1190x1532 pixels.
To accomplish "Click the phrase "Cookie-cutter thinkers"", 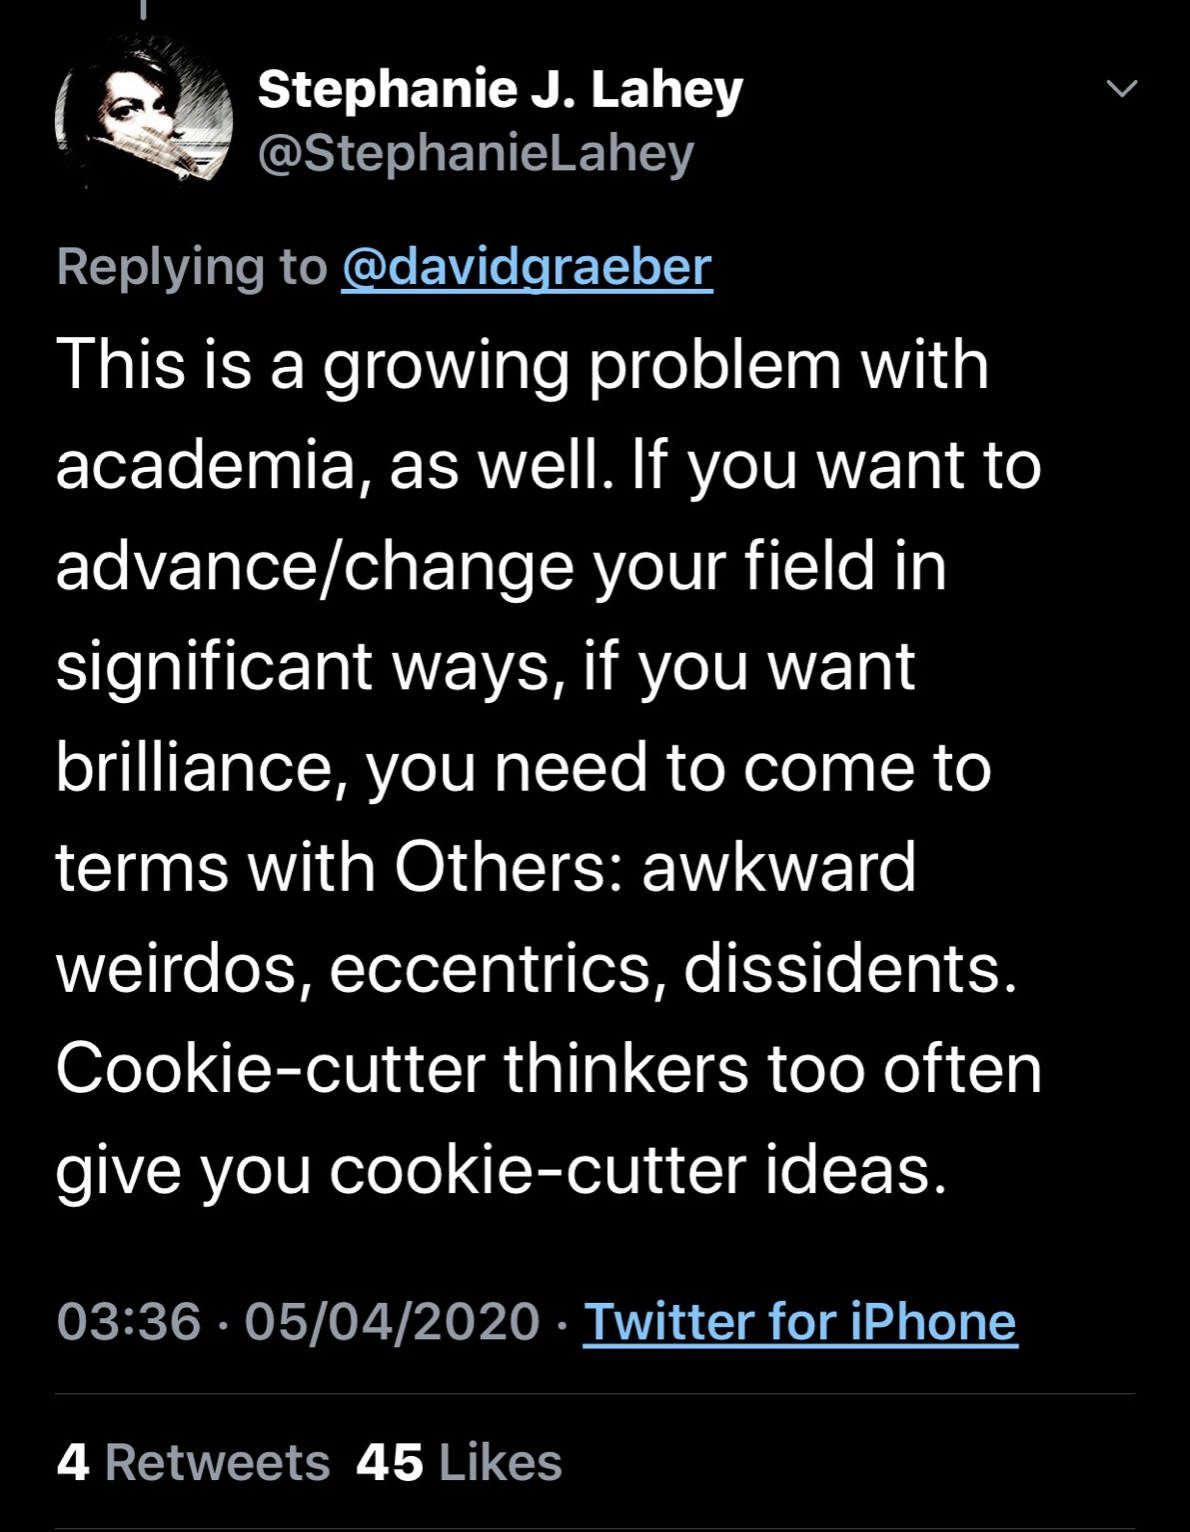I will tap(402, 1068).
